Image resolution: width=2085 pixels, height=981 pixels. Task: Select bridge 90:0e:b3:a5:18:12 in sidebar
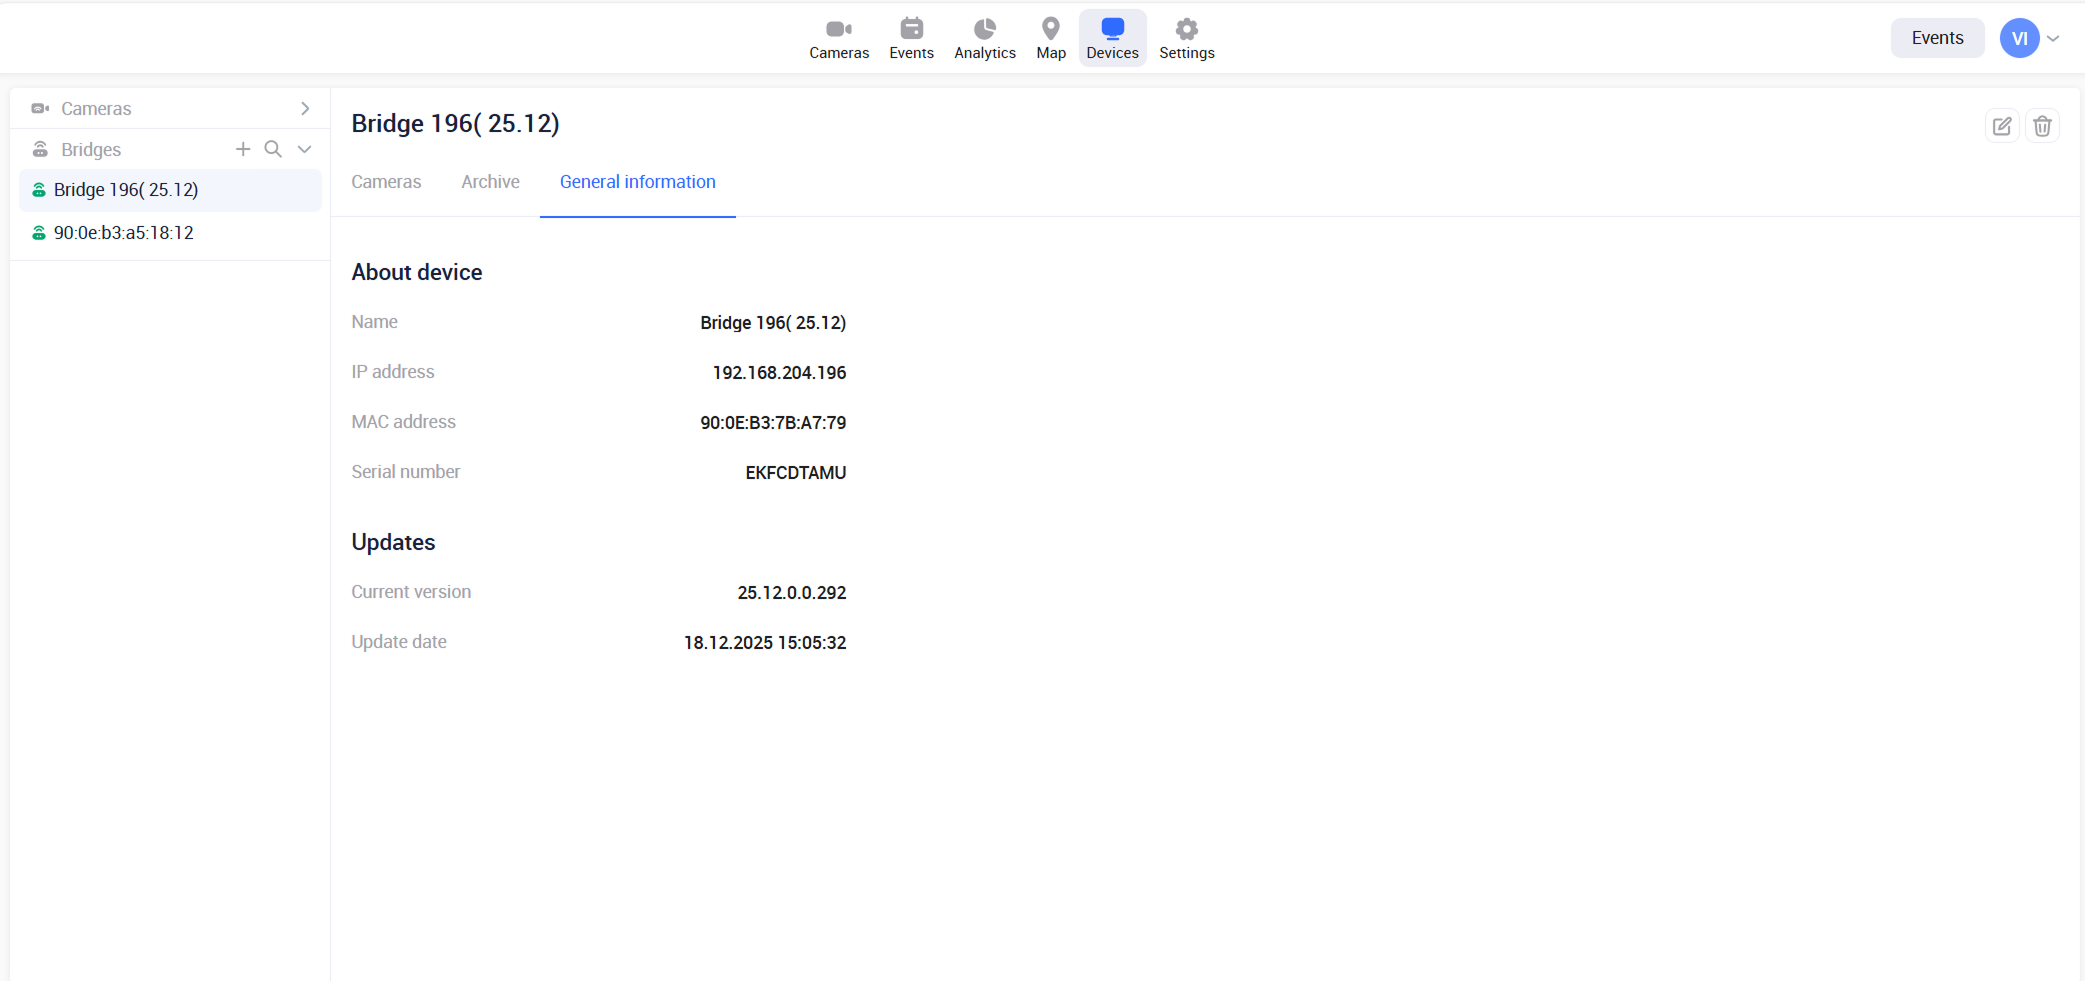coord(124,233)
